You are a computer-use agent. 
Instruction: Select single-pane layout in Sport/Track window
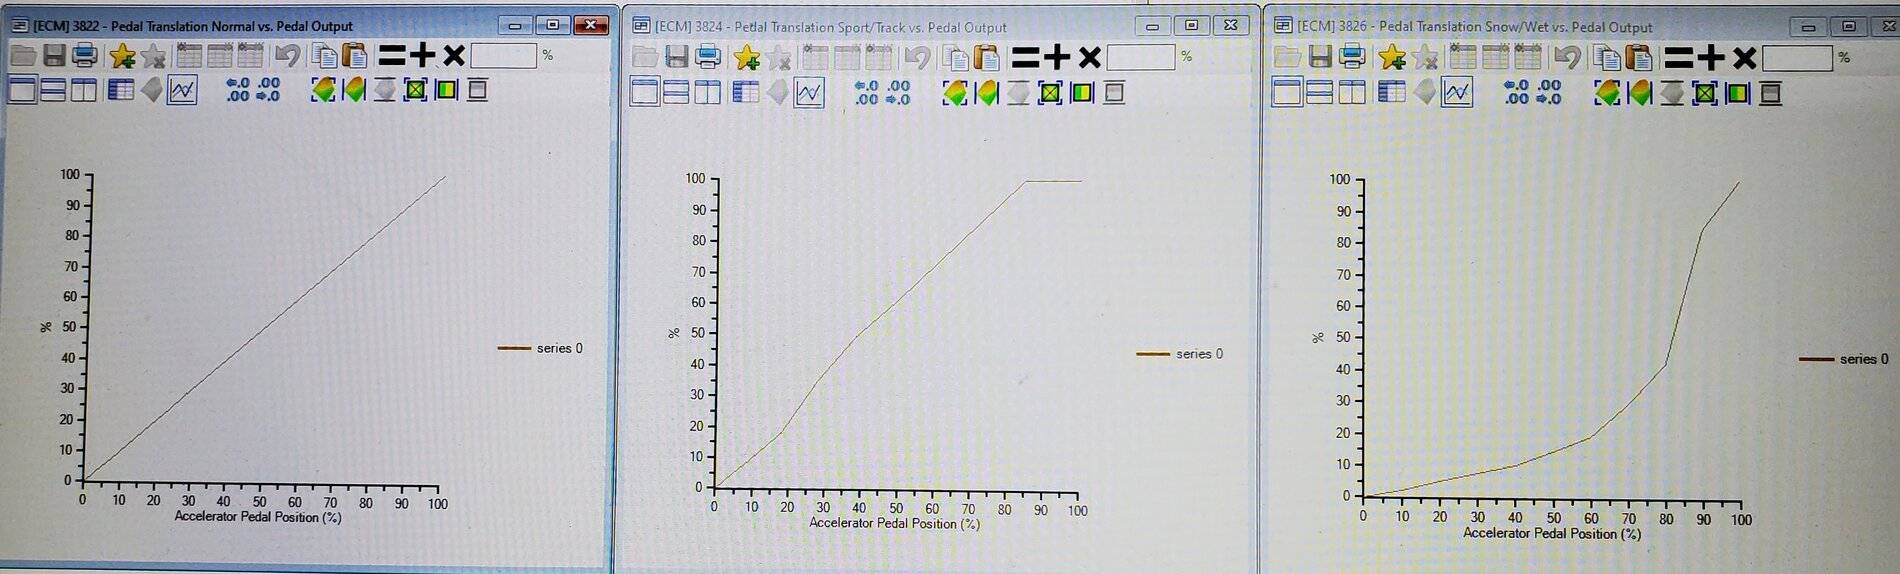(x=645, y=93)
